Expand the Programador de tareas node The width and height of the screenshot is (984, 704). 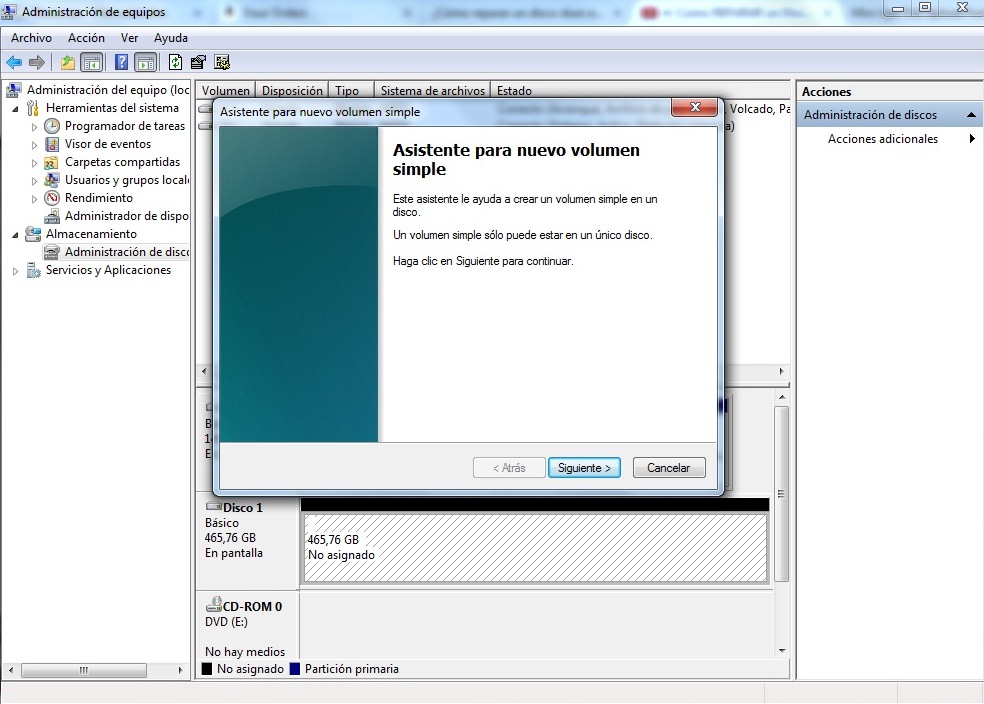(35, 127)
